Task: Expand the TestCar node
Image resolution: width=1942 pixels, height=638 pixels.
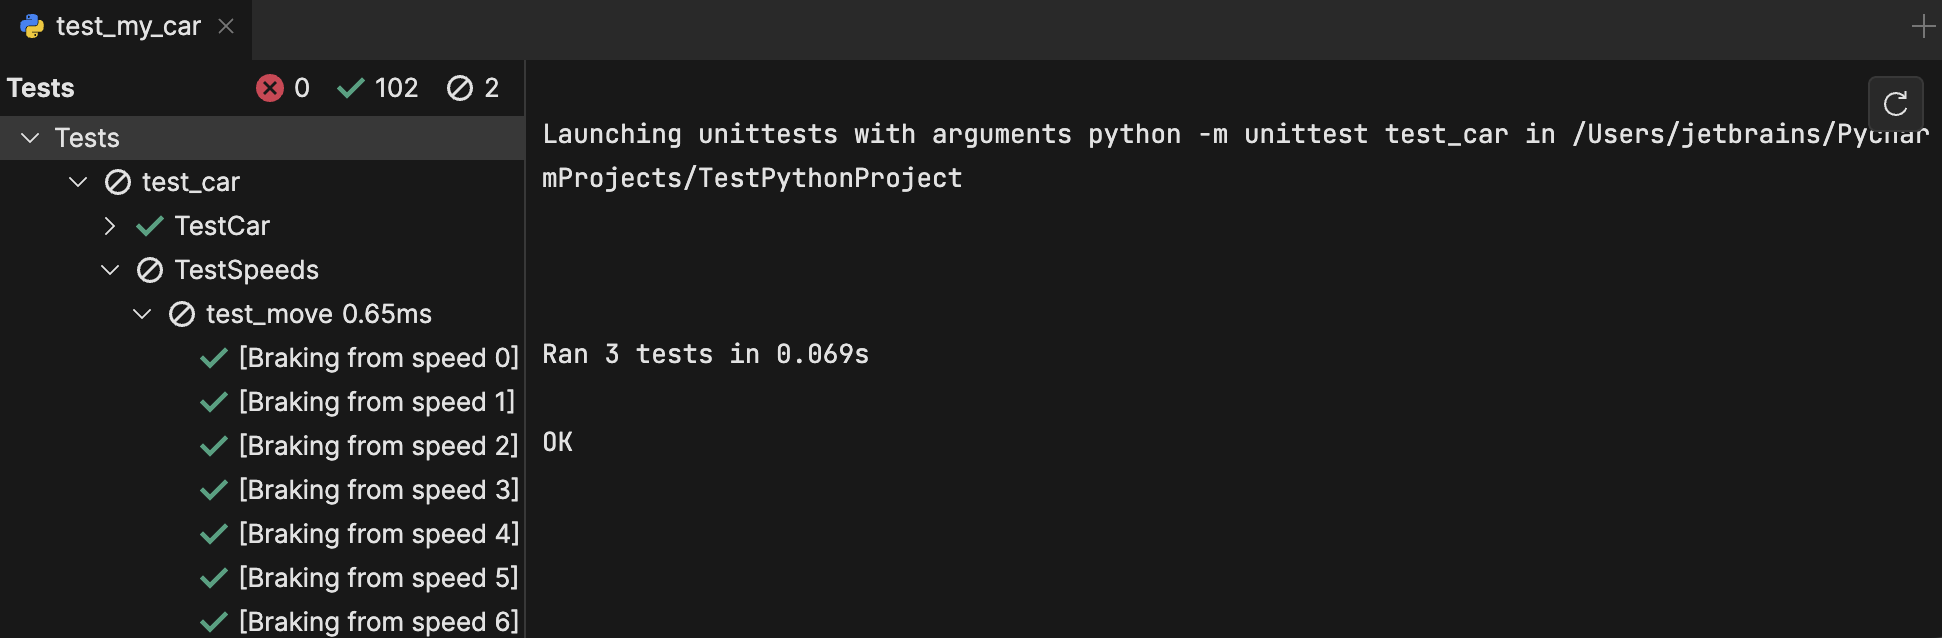Action: (x=110, y=226)
